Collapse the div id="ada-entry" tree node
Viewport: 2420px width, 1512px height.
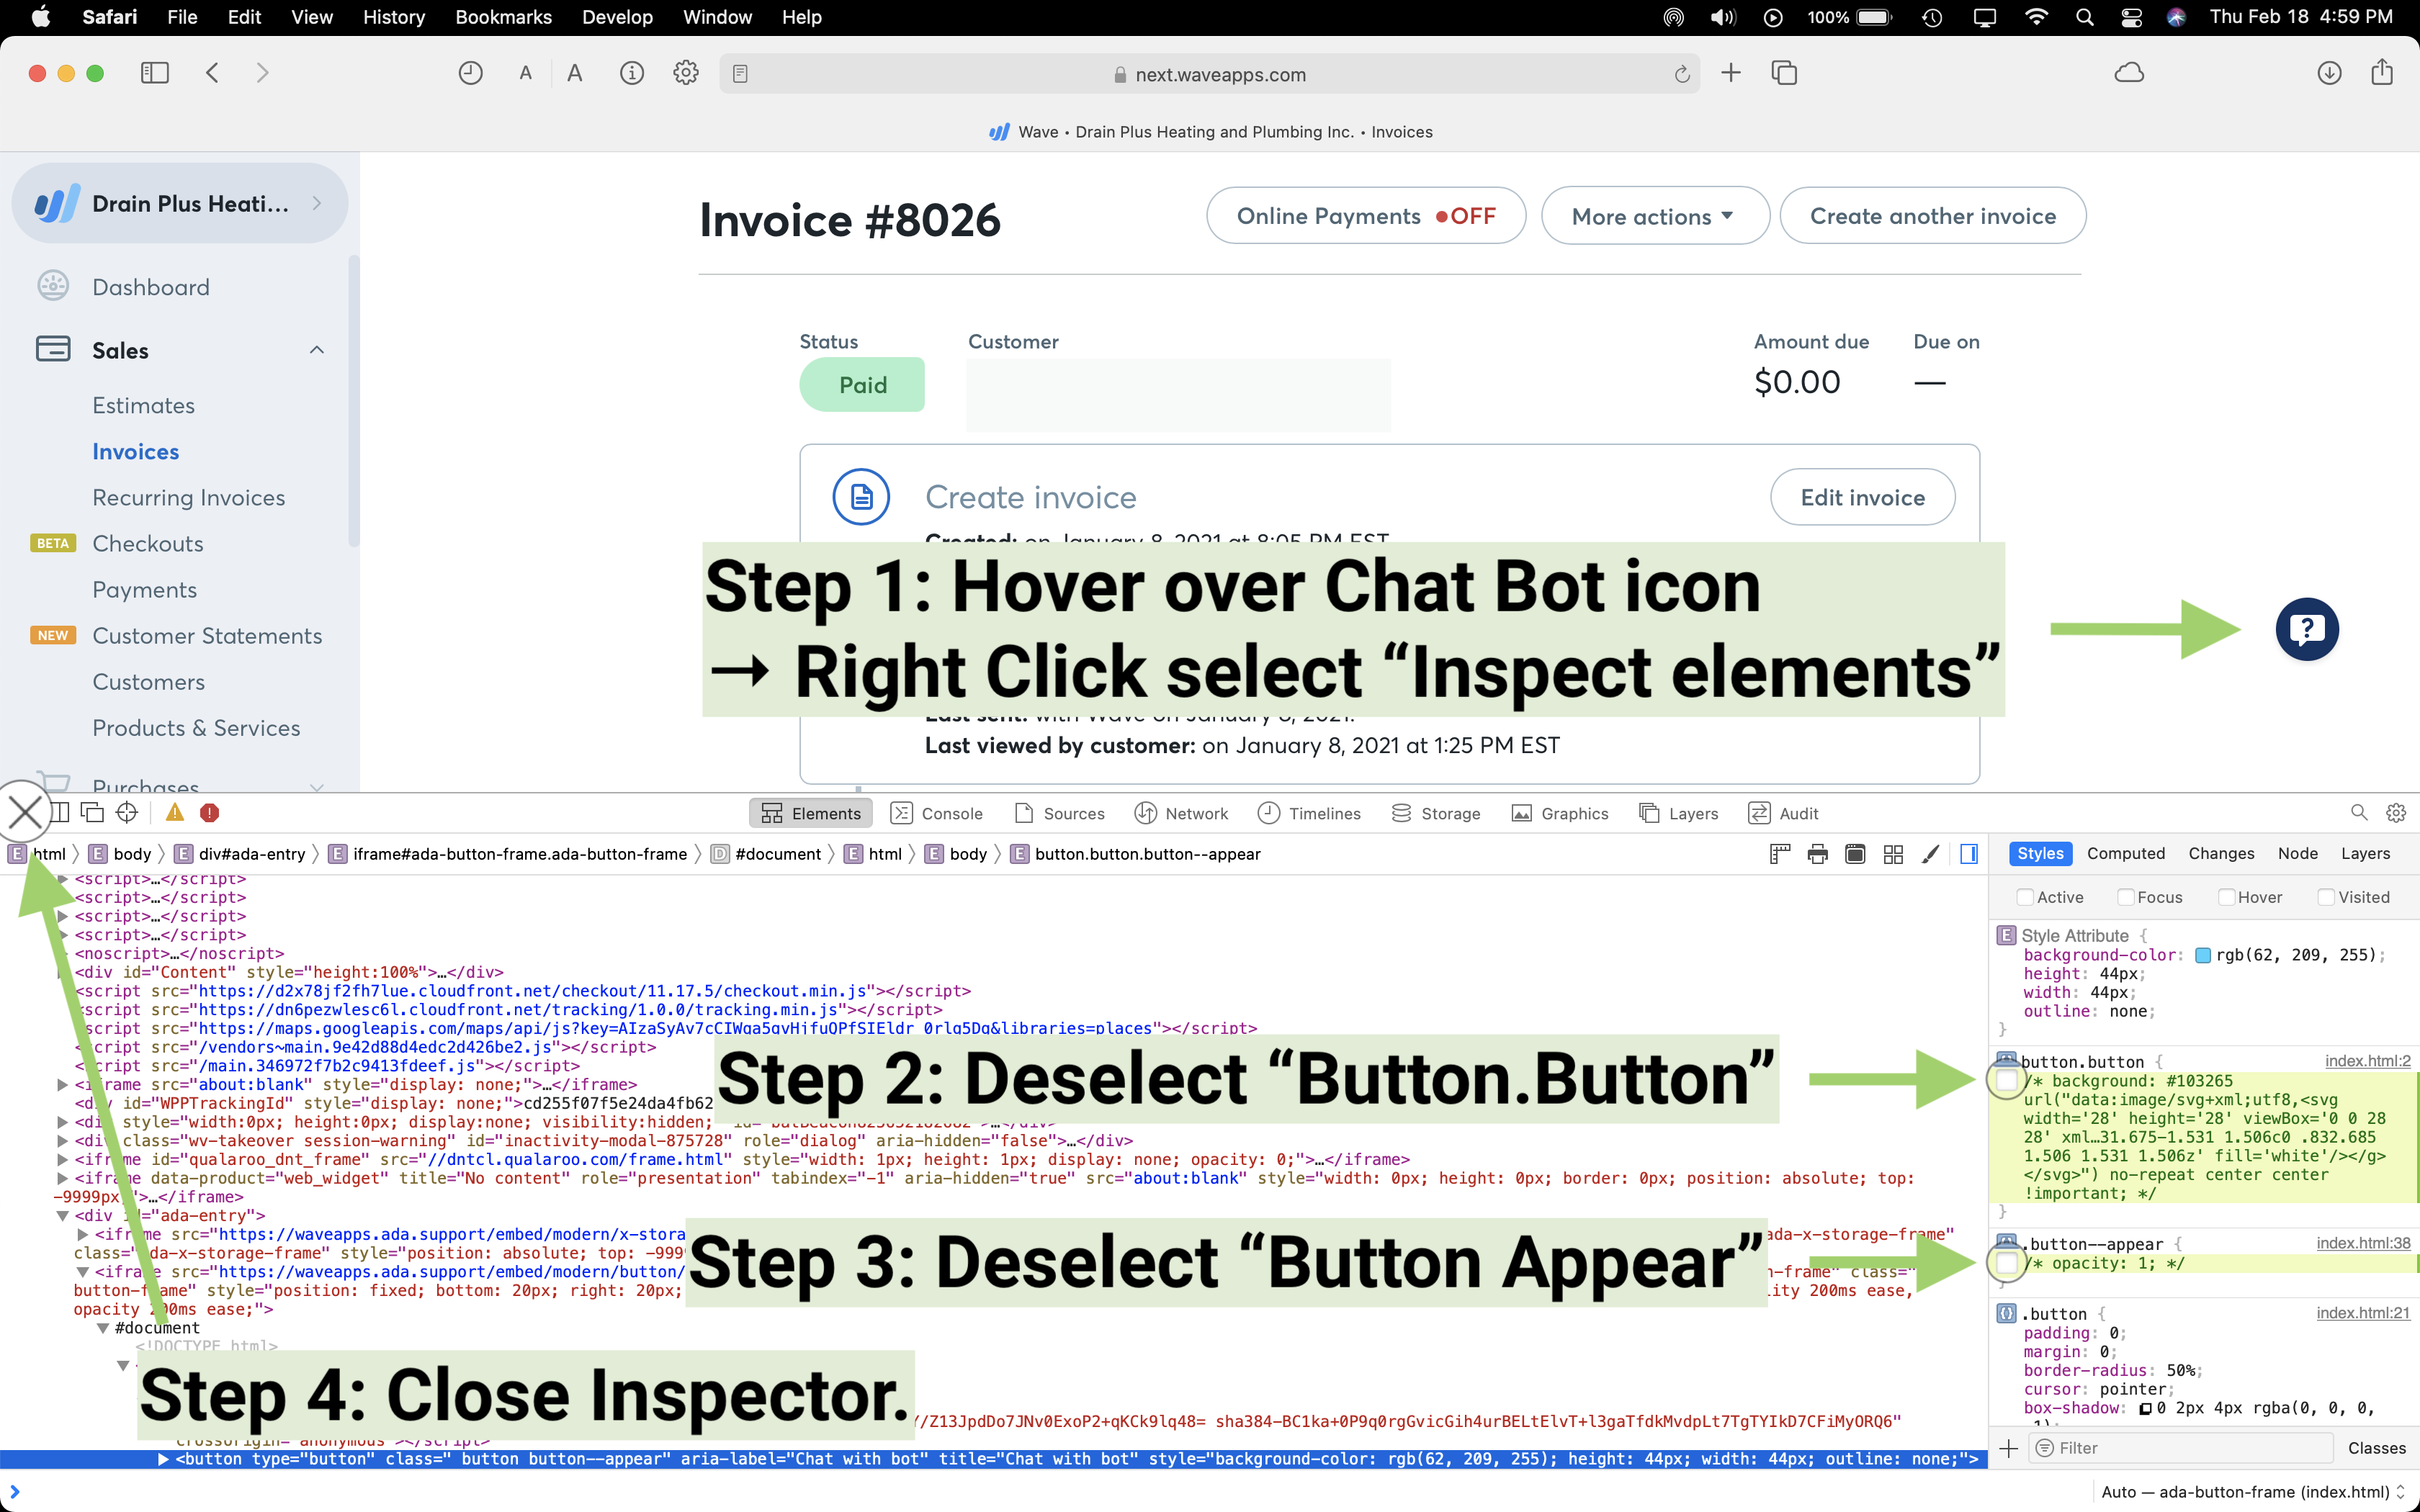click(x=62, y=1216)
